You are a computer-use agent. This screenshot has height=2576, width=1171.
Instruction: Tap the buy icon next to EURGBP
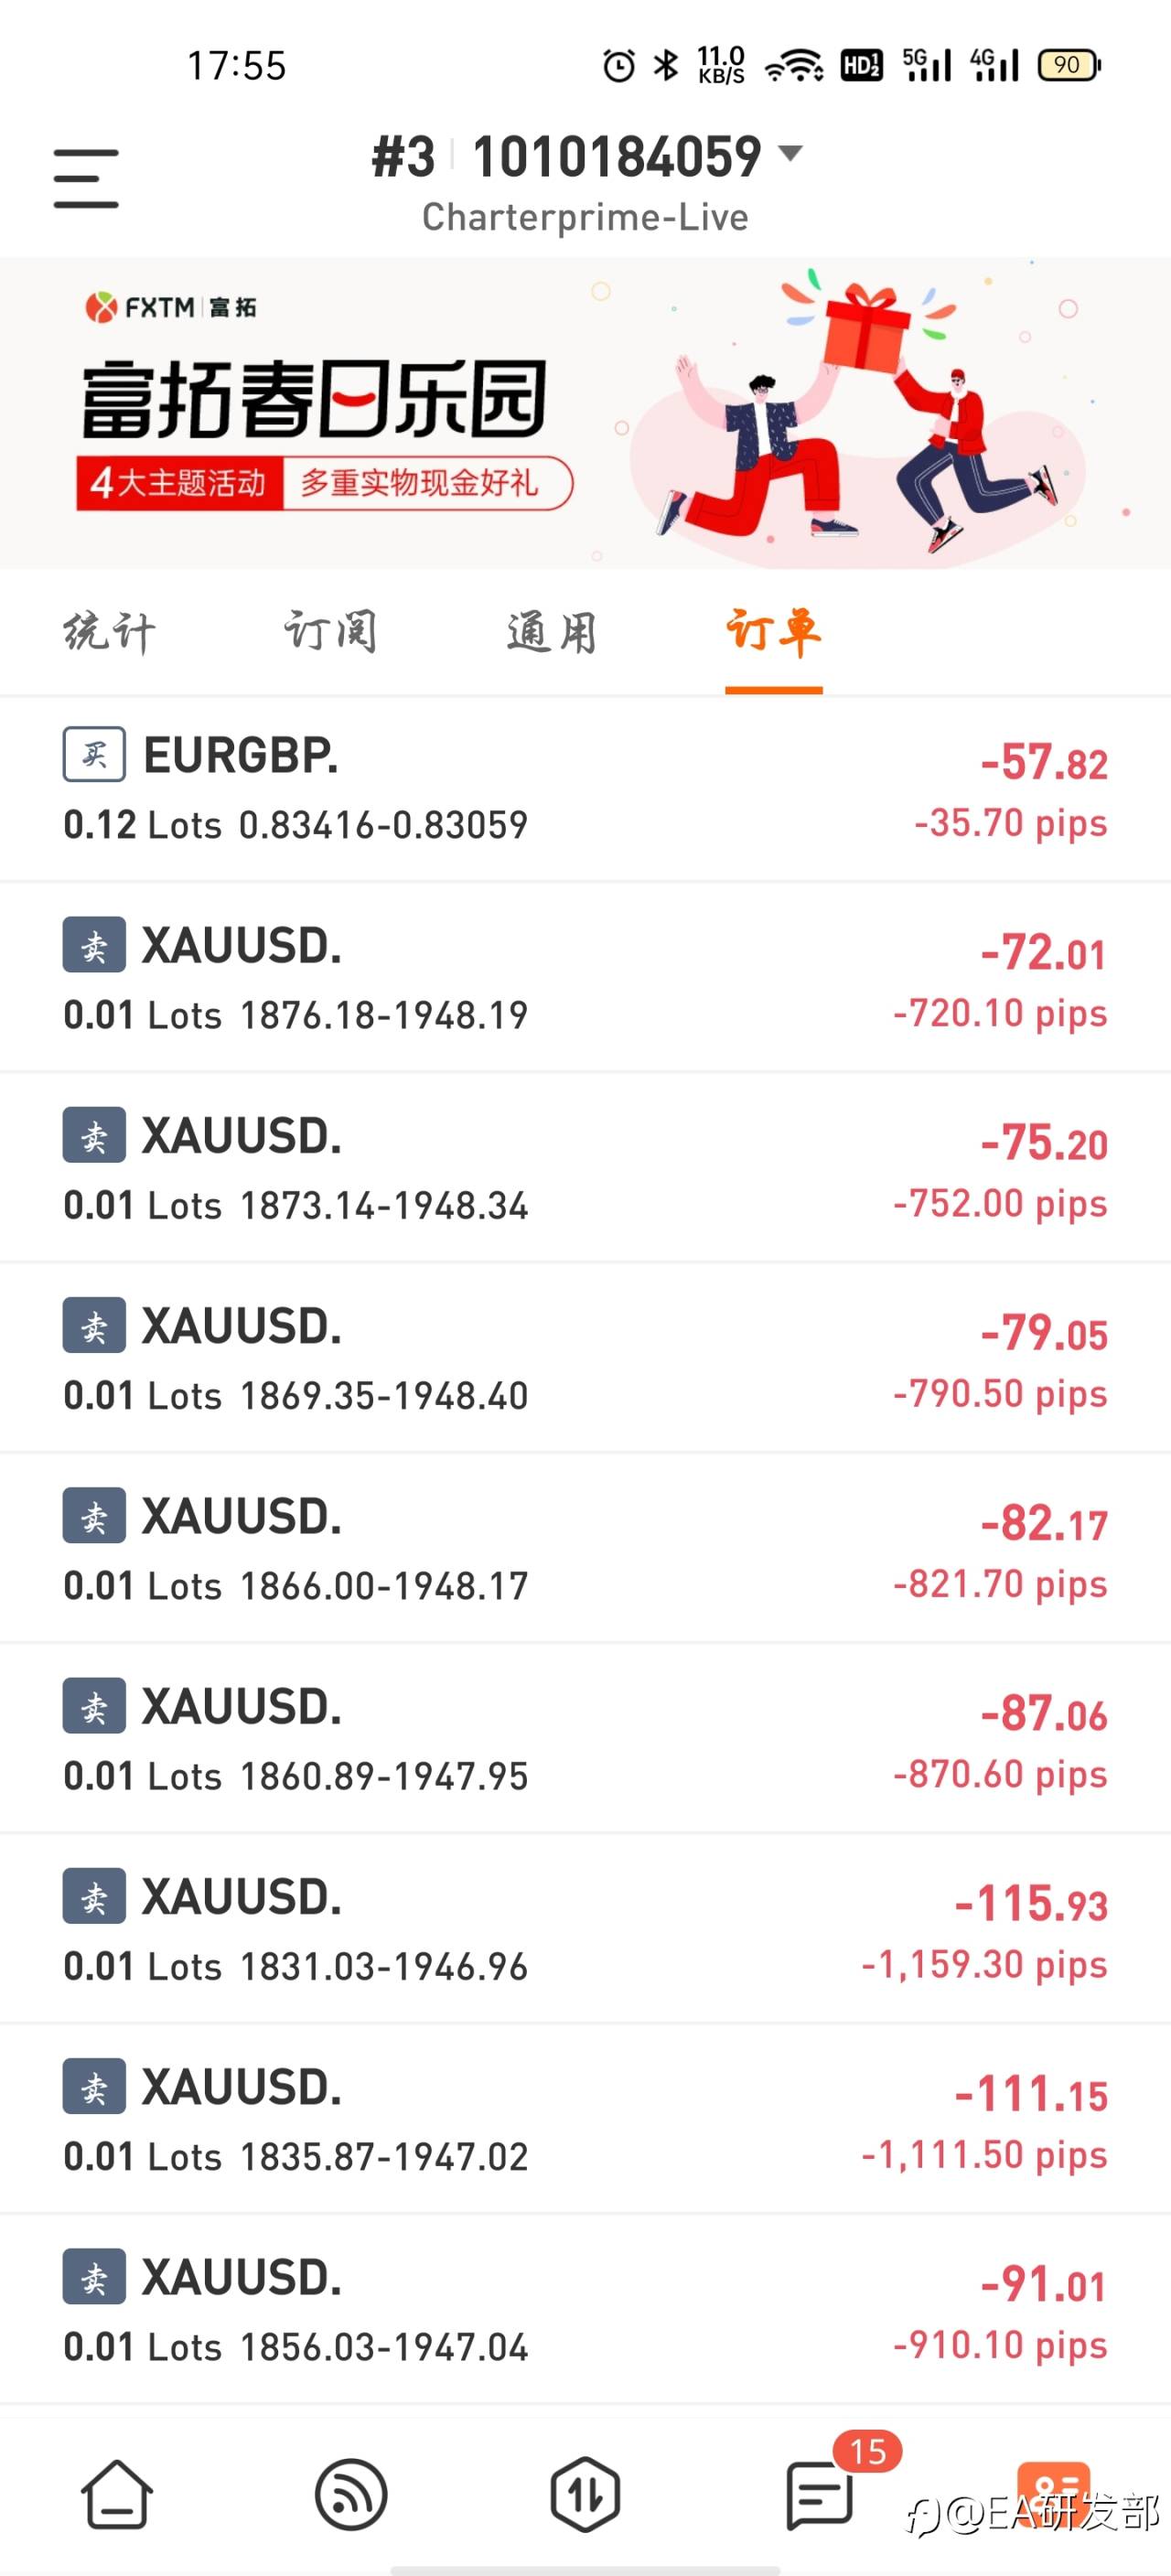pyautogui.click(x=94, y=754)
